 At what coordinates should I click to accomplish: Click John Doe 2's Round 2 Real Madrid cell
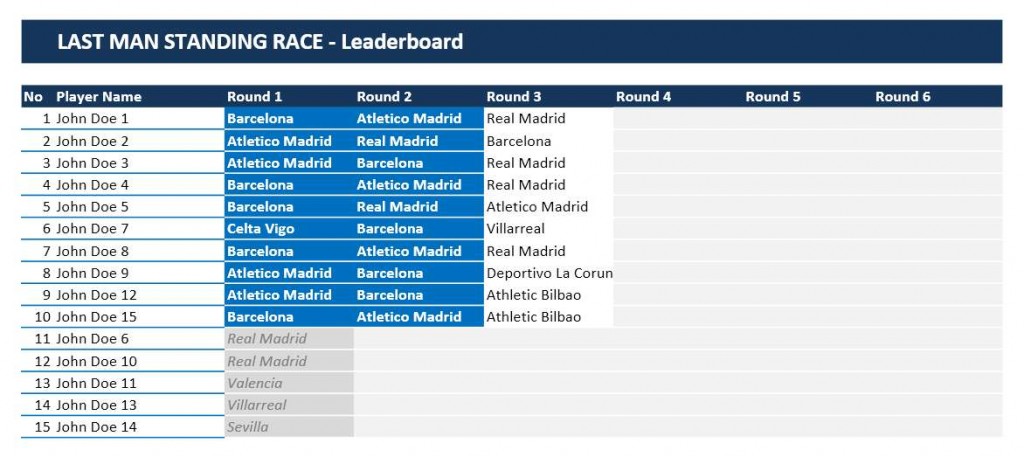419,141
